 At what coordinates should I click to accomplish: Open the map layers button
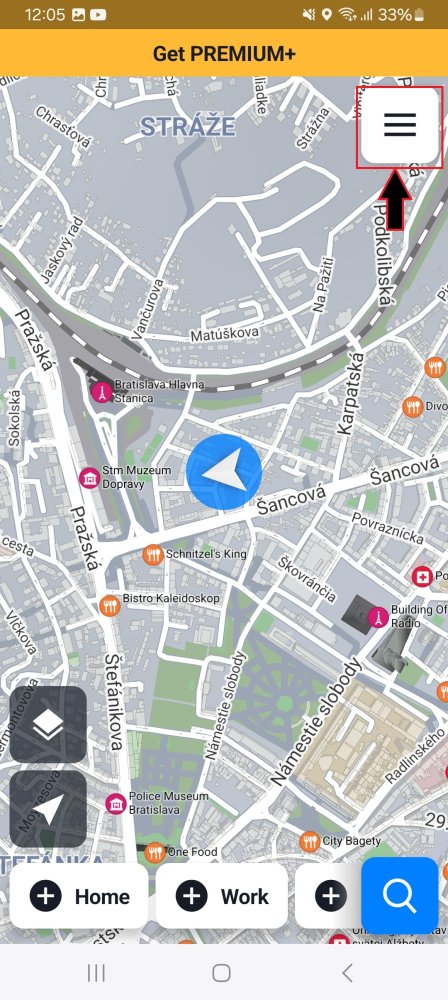(x=48, y=724)
